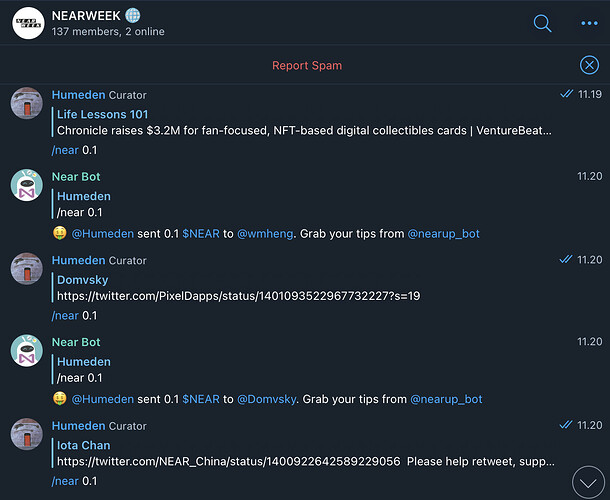Open the first @nearup_bot mention

coord(443,234)
